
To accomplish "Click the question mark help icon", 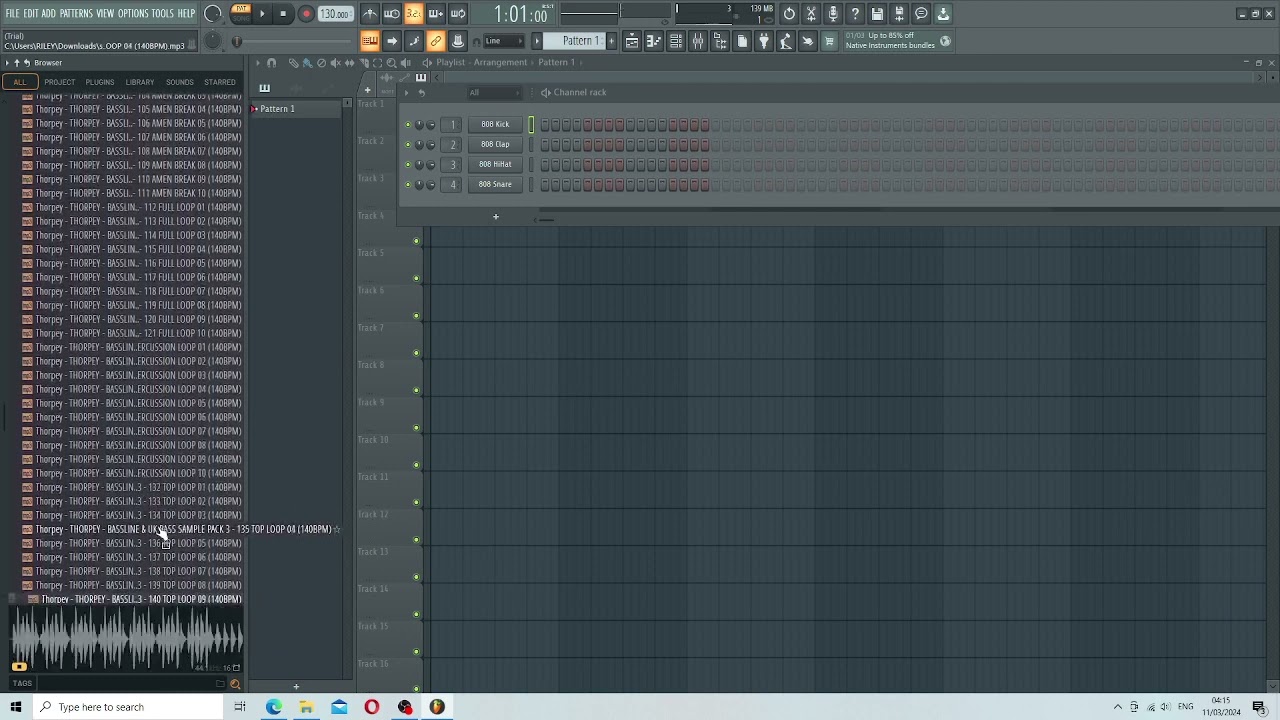I will [855, 14].
